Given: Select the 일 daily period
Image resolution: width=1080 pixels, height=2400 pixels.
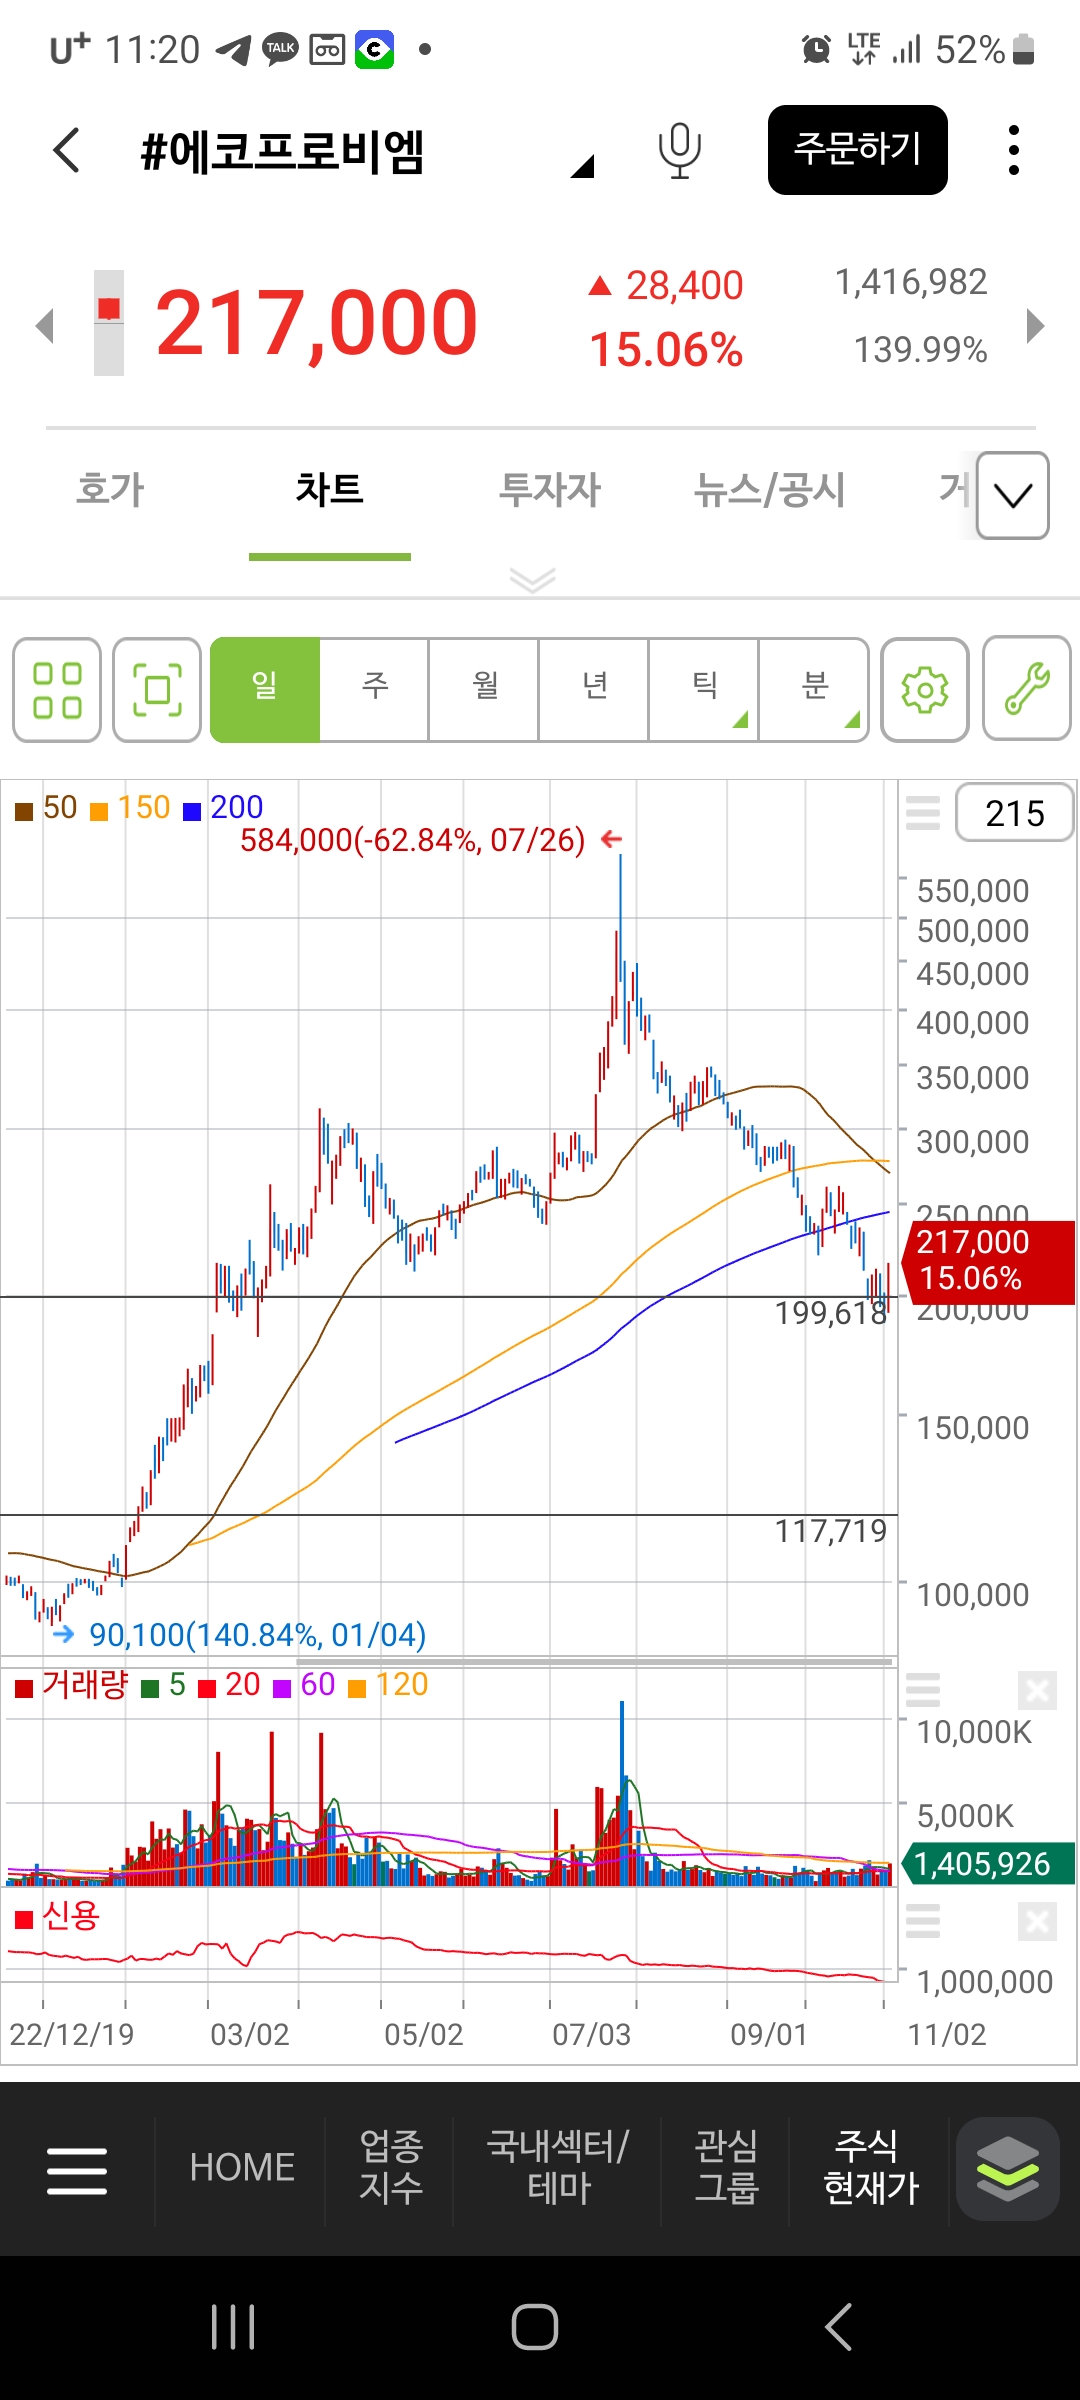Looking at the screenshot, I should pyautogui.click(x=265, y=690).
